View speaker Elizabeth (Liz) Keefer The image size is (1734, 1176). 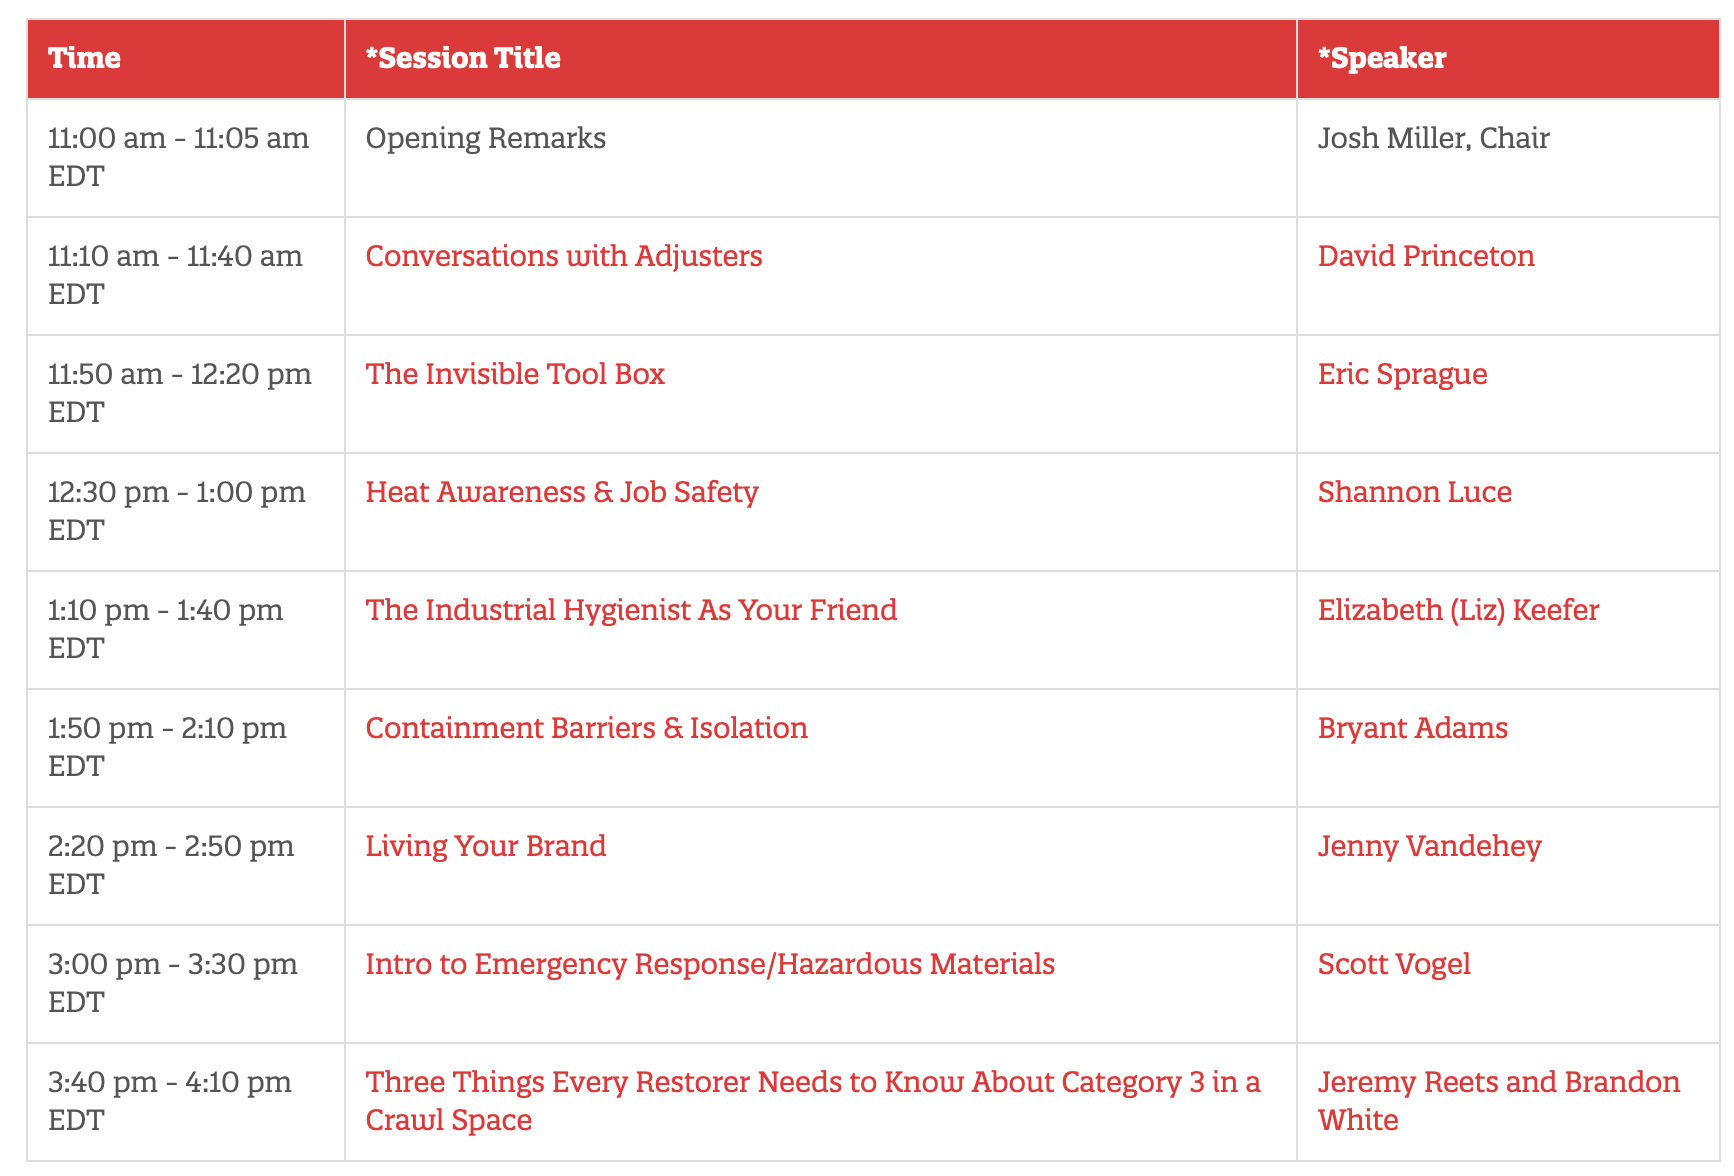tap(1458, 610)
